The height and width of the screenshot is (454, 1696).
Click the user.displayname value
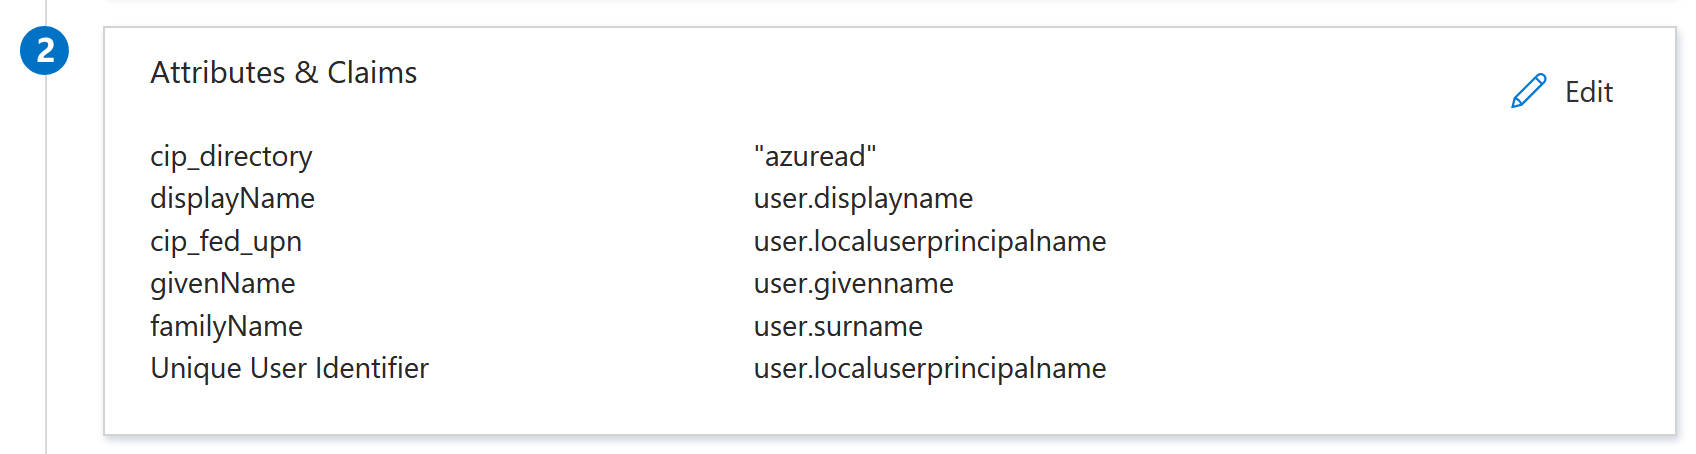click(863, 199)
